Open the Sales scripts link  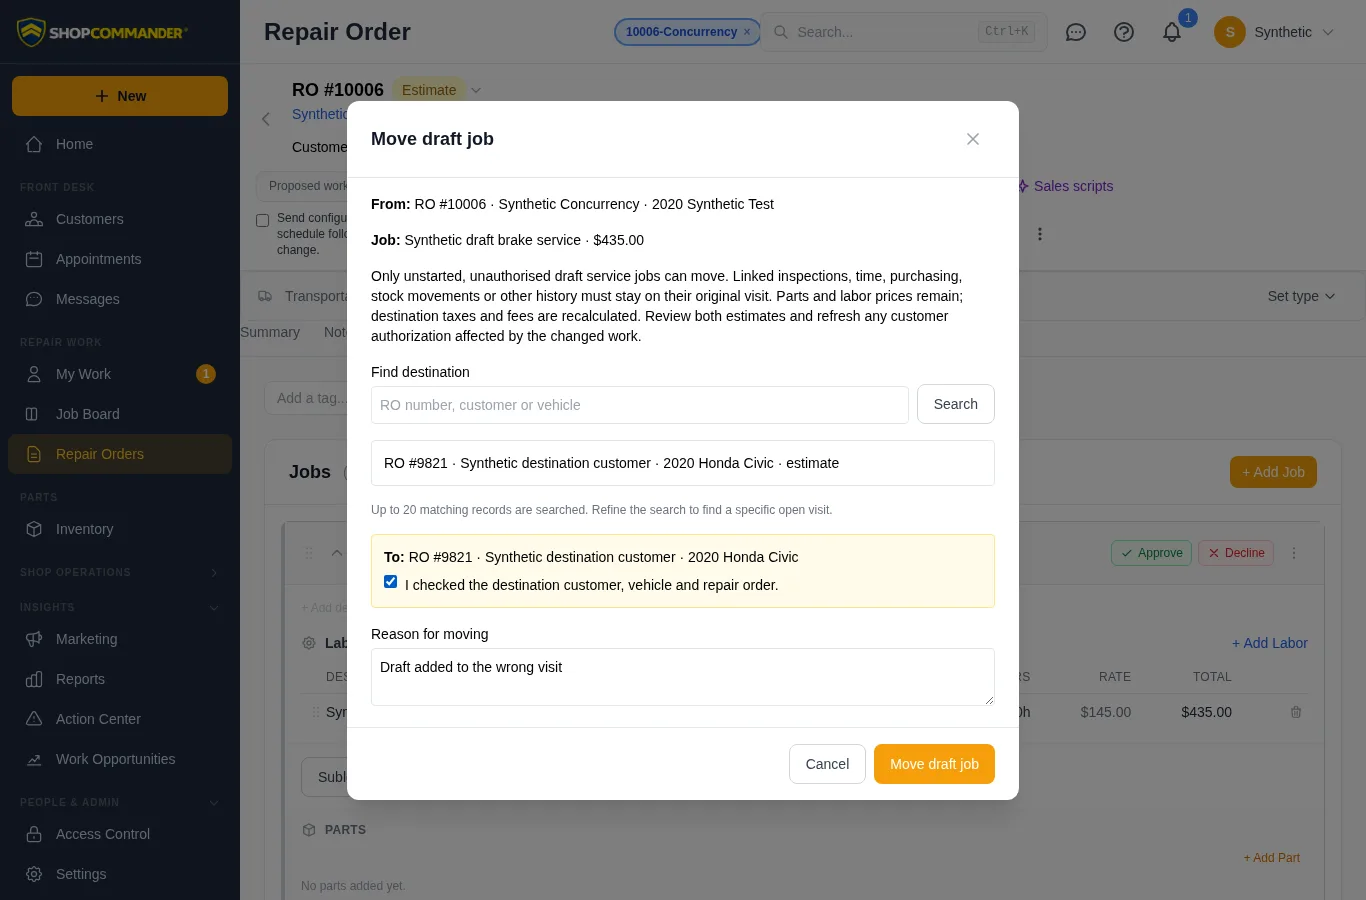pyautogui.click(x=1066, y=186)
